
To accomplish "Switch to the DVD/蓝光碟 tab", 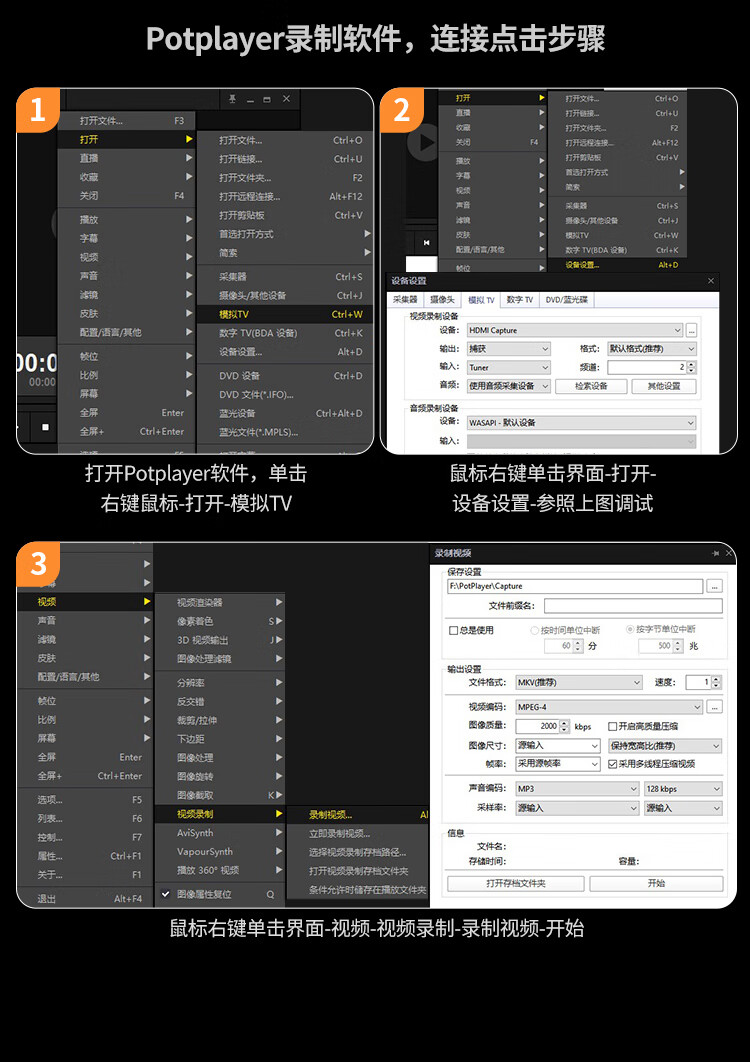I will point(567,299).
